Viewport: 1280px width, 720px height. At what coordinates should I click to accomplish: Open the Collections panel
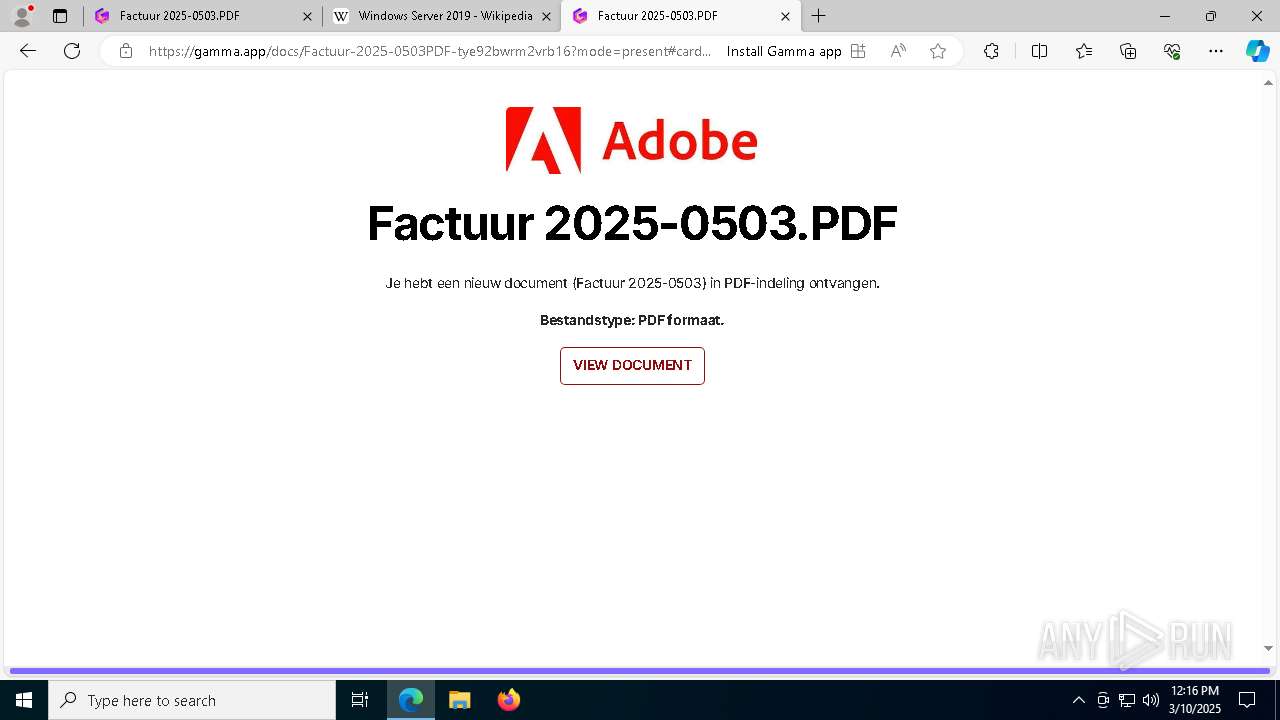pyautogui.click(x=1128, y=51)
